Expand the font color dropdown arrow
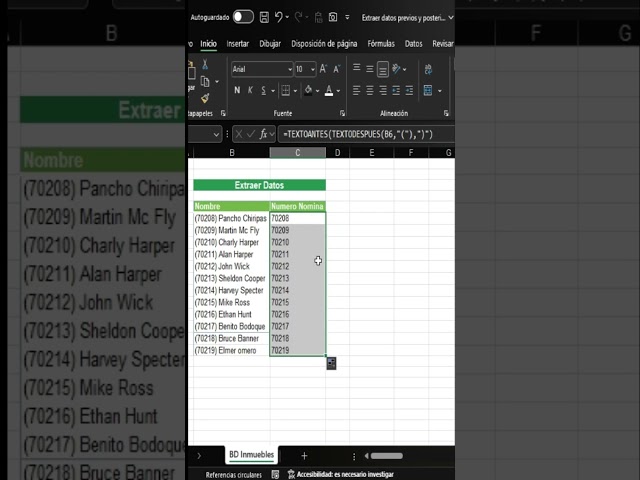 point(338,91)
